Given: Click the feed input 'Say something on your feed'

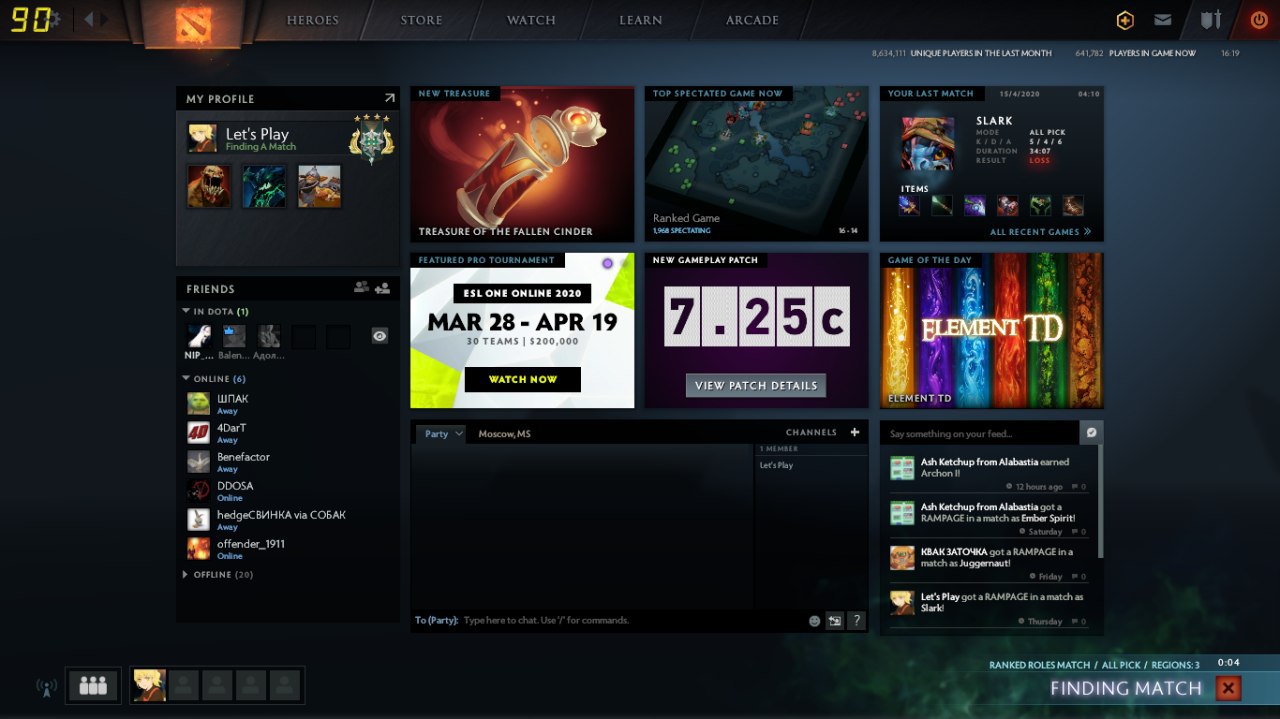Looking at the screenshot, I should (x=979, y=433).
